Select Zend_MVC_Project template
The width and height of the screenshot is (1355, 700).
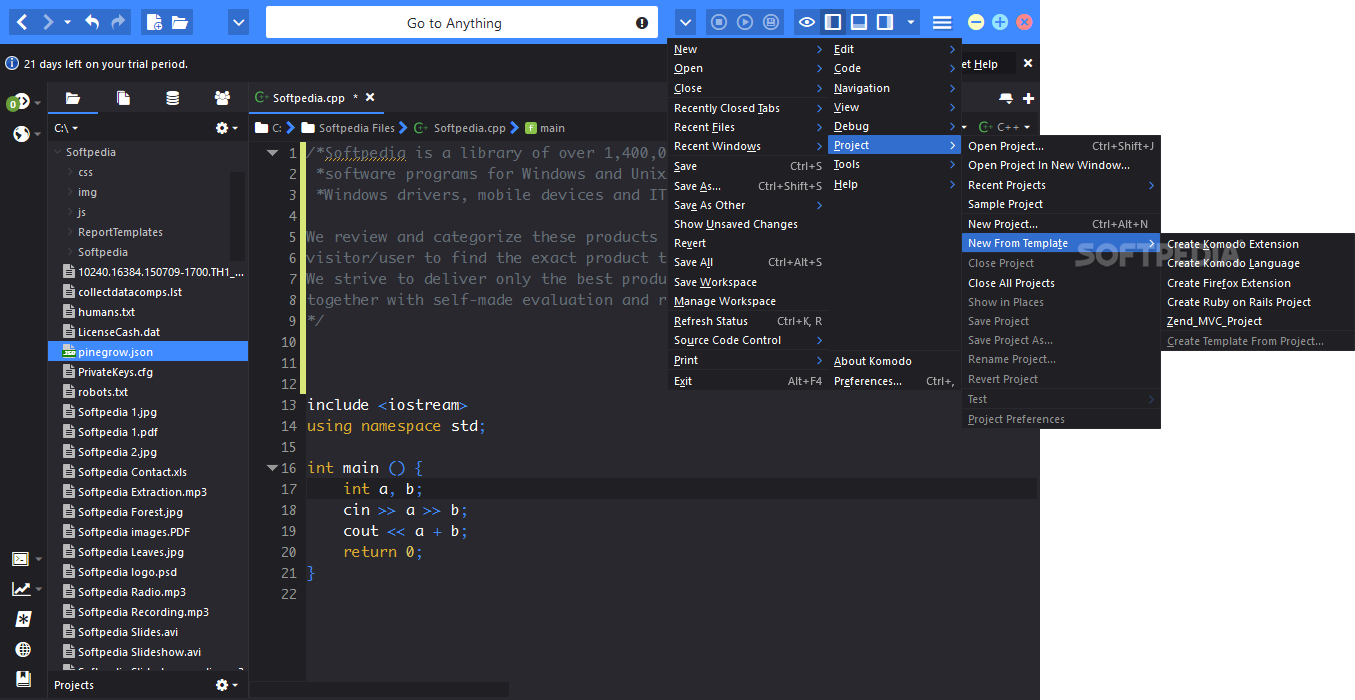point(1214,321)
